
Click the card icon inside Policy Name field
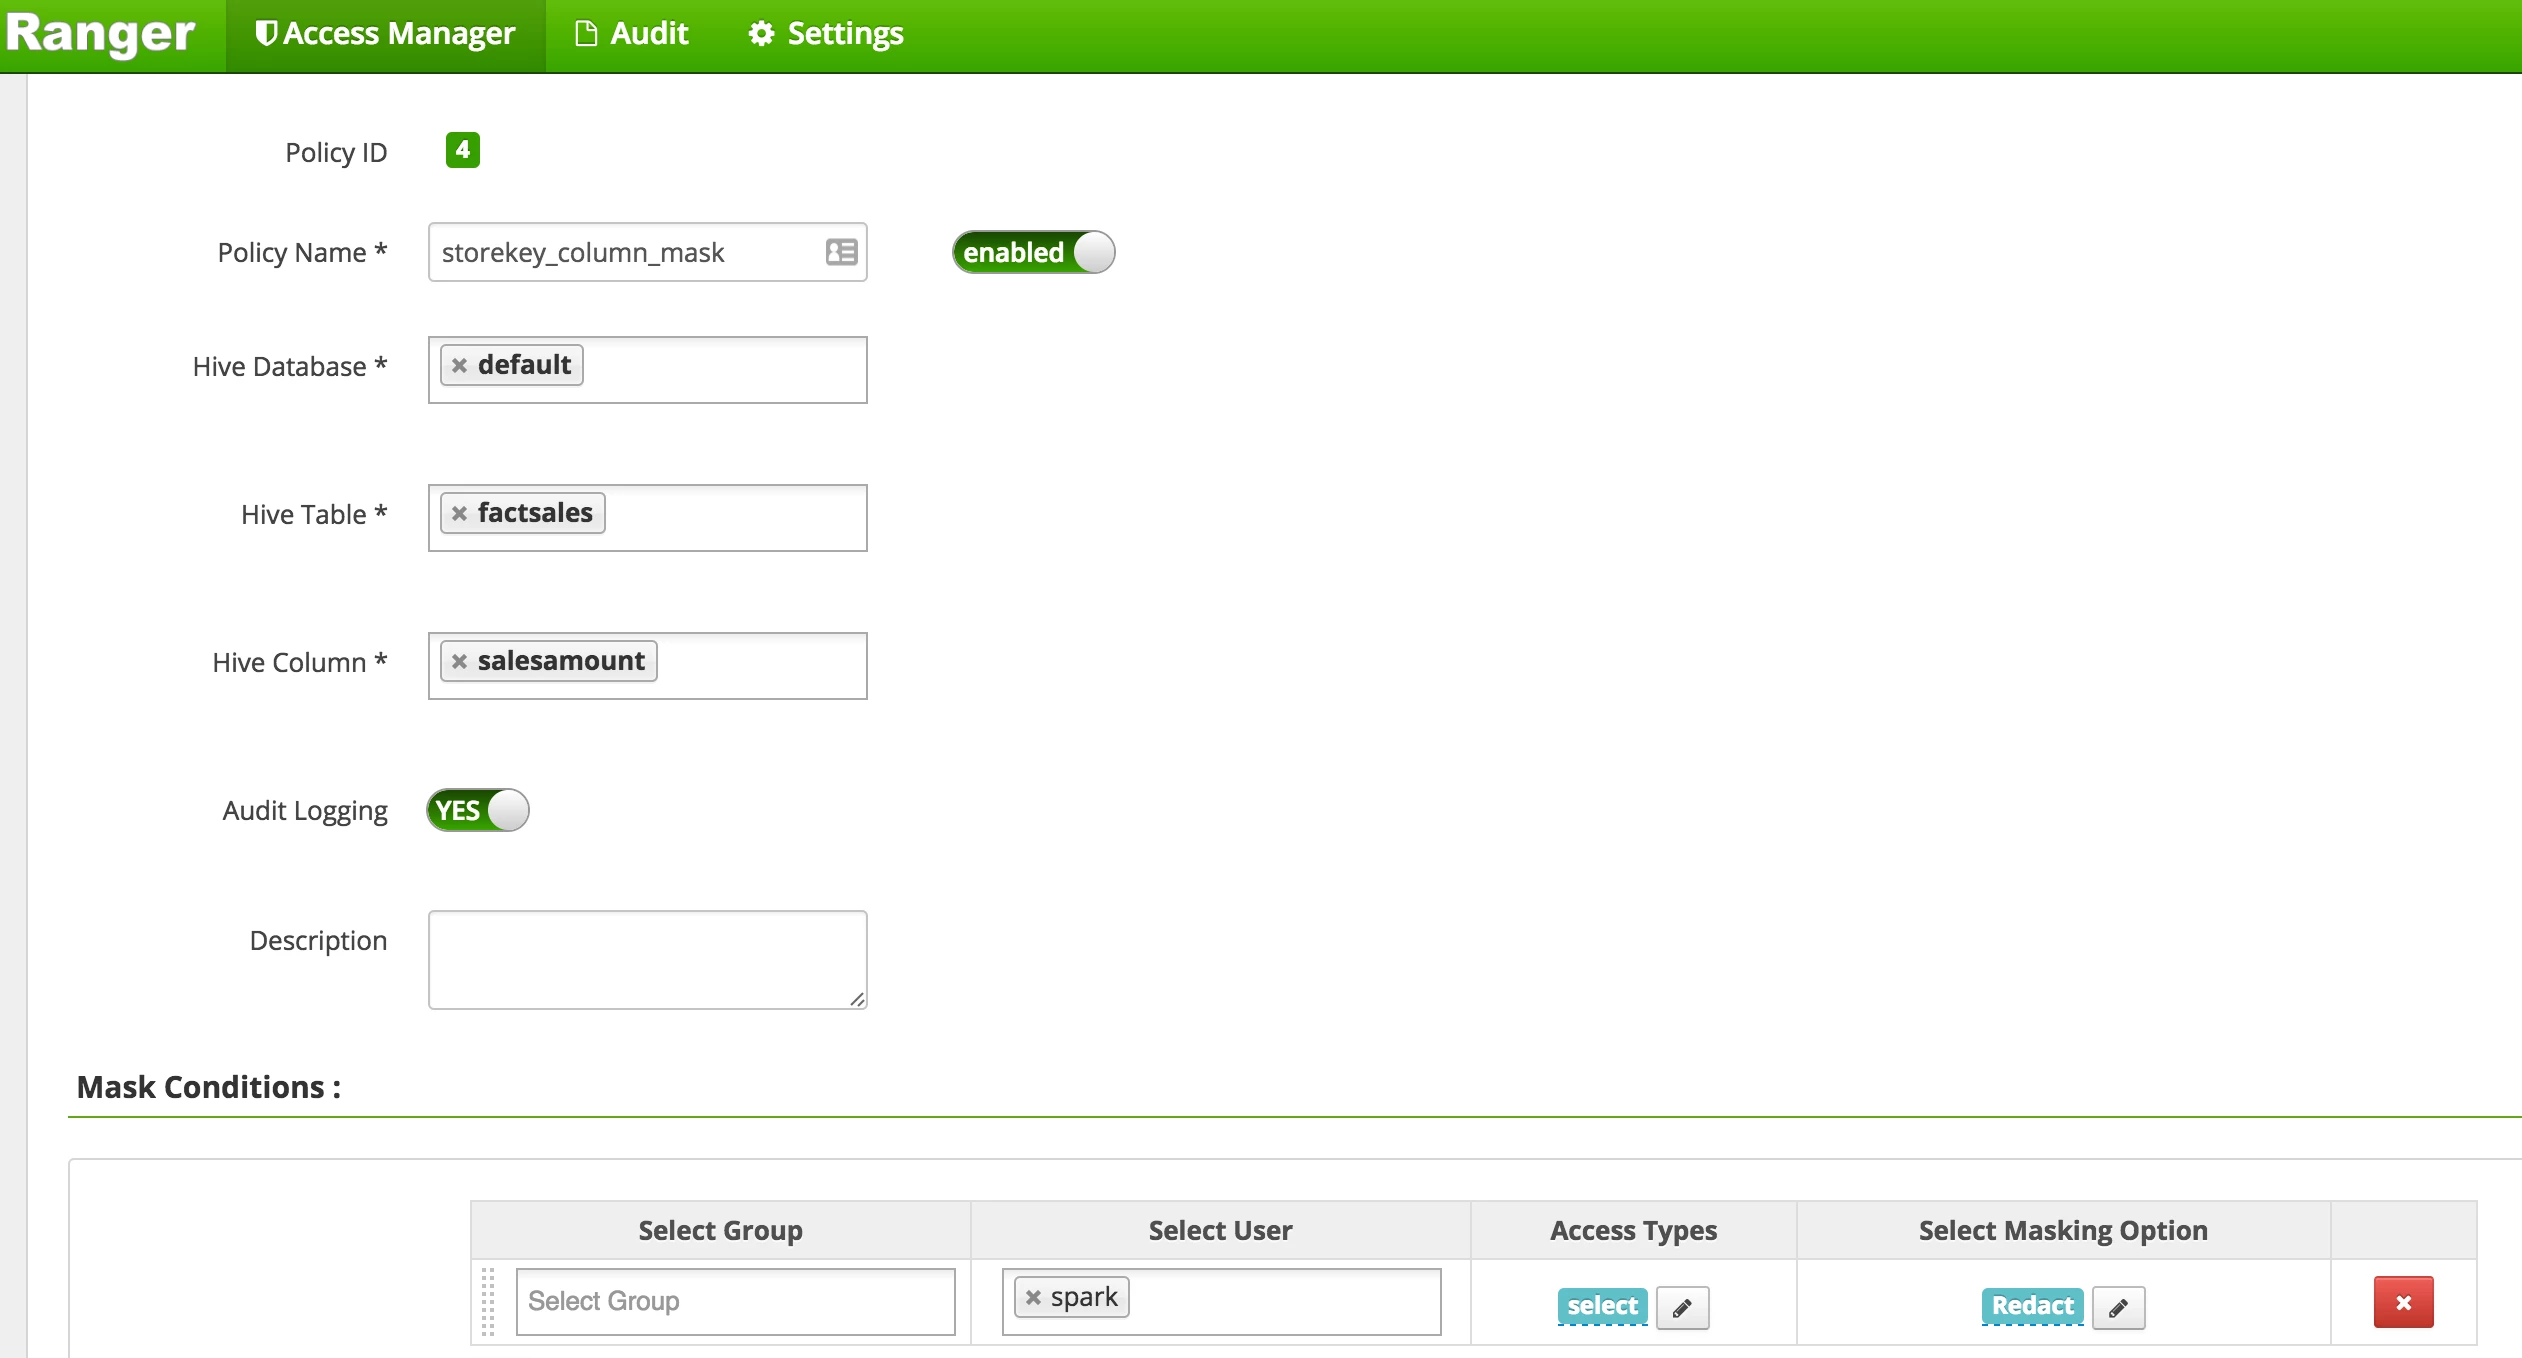[x=841, y=252]
